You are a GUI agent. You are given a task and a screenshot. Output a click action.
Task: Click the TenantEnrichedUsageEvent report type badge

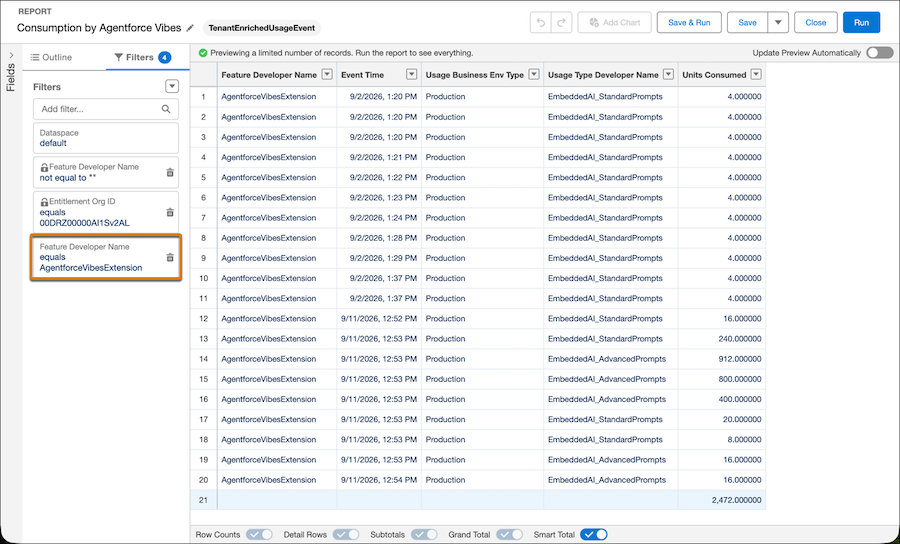pyautogui.click(x=262, y=28)
